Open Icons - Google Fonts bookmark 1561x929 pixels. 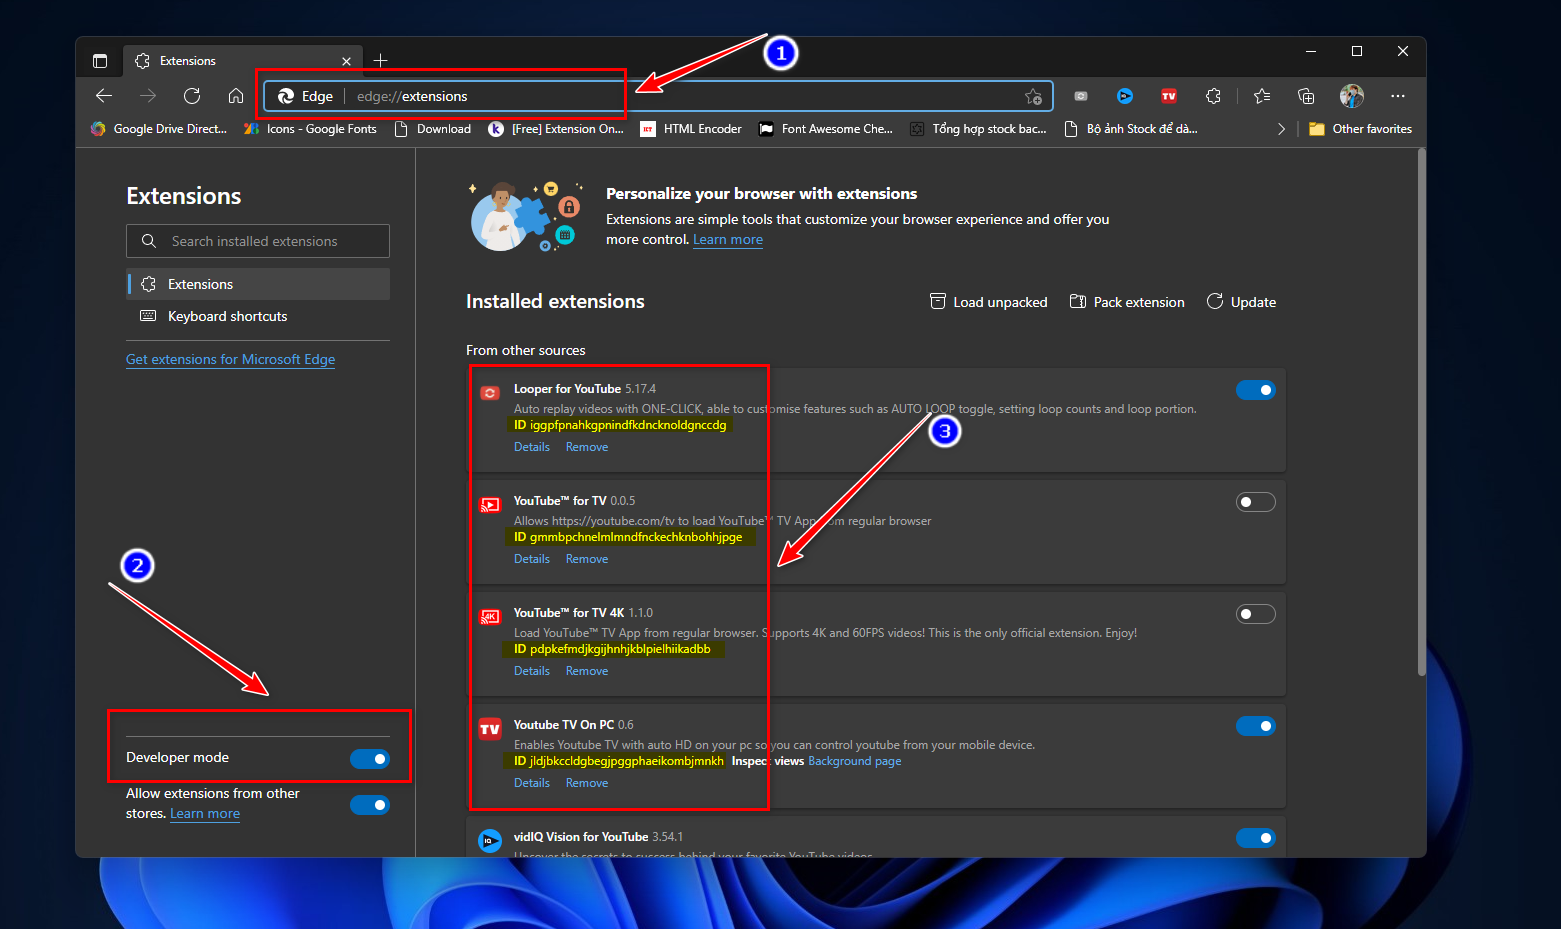(310, 129)
